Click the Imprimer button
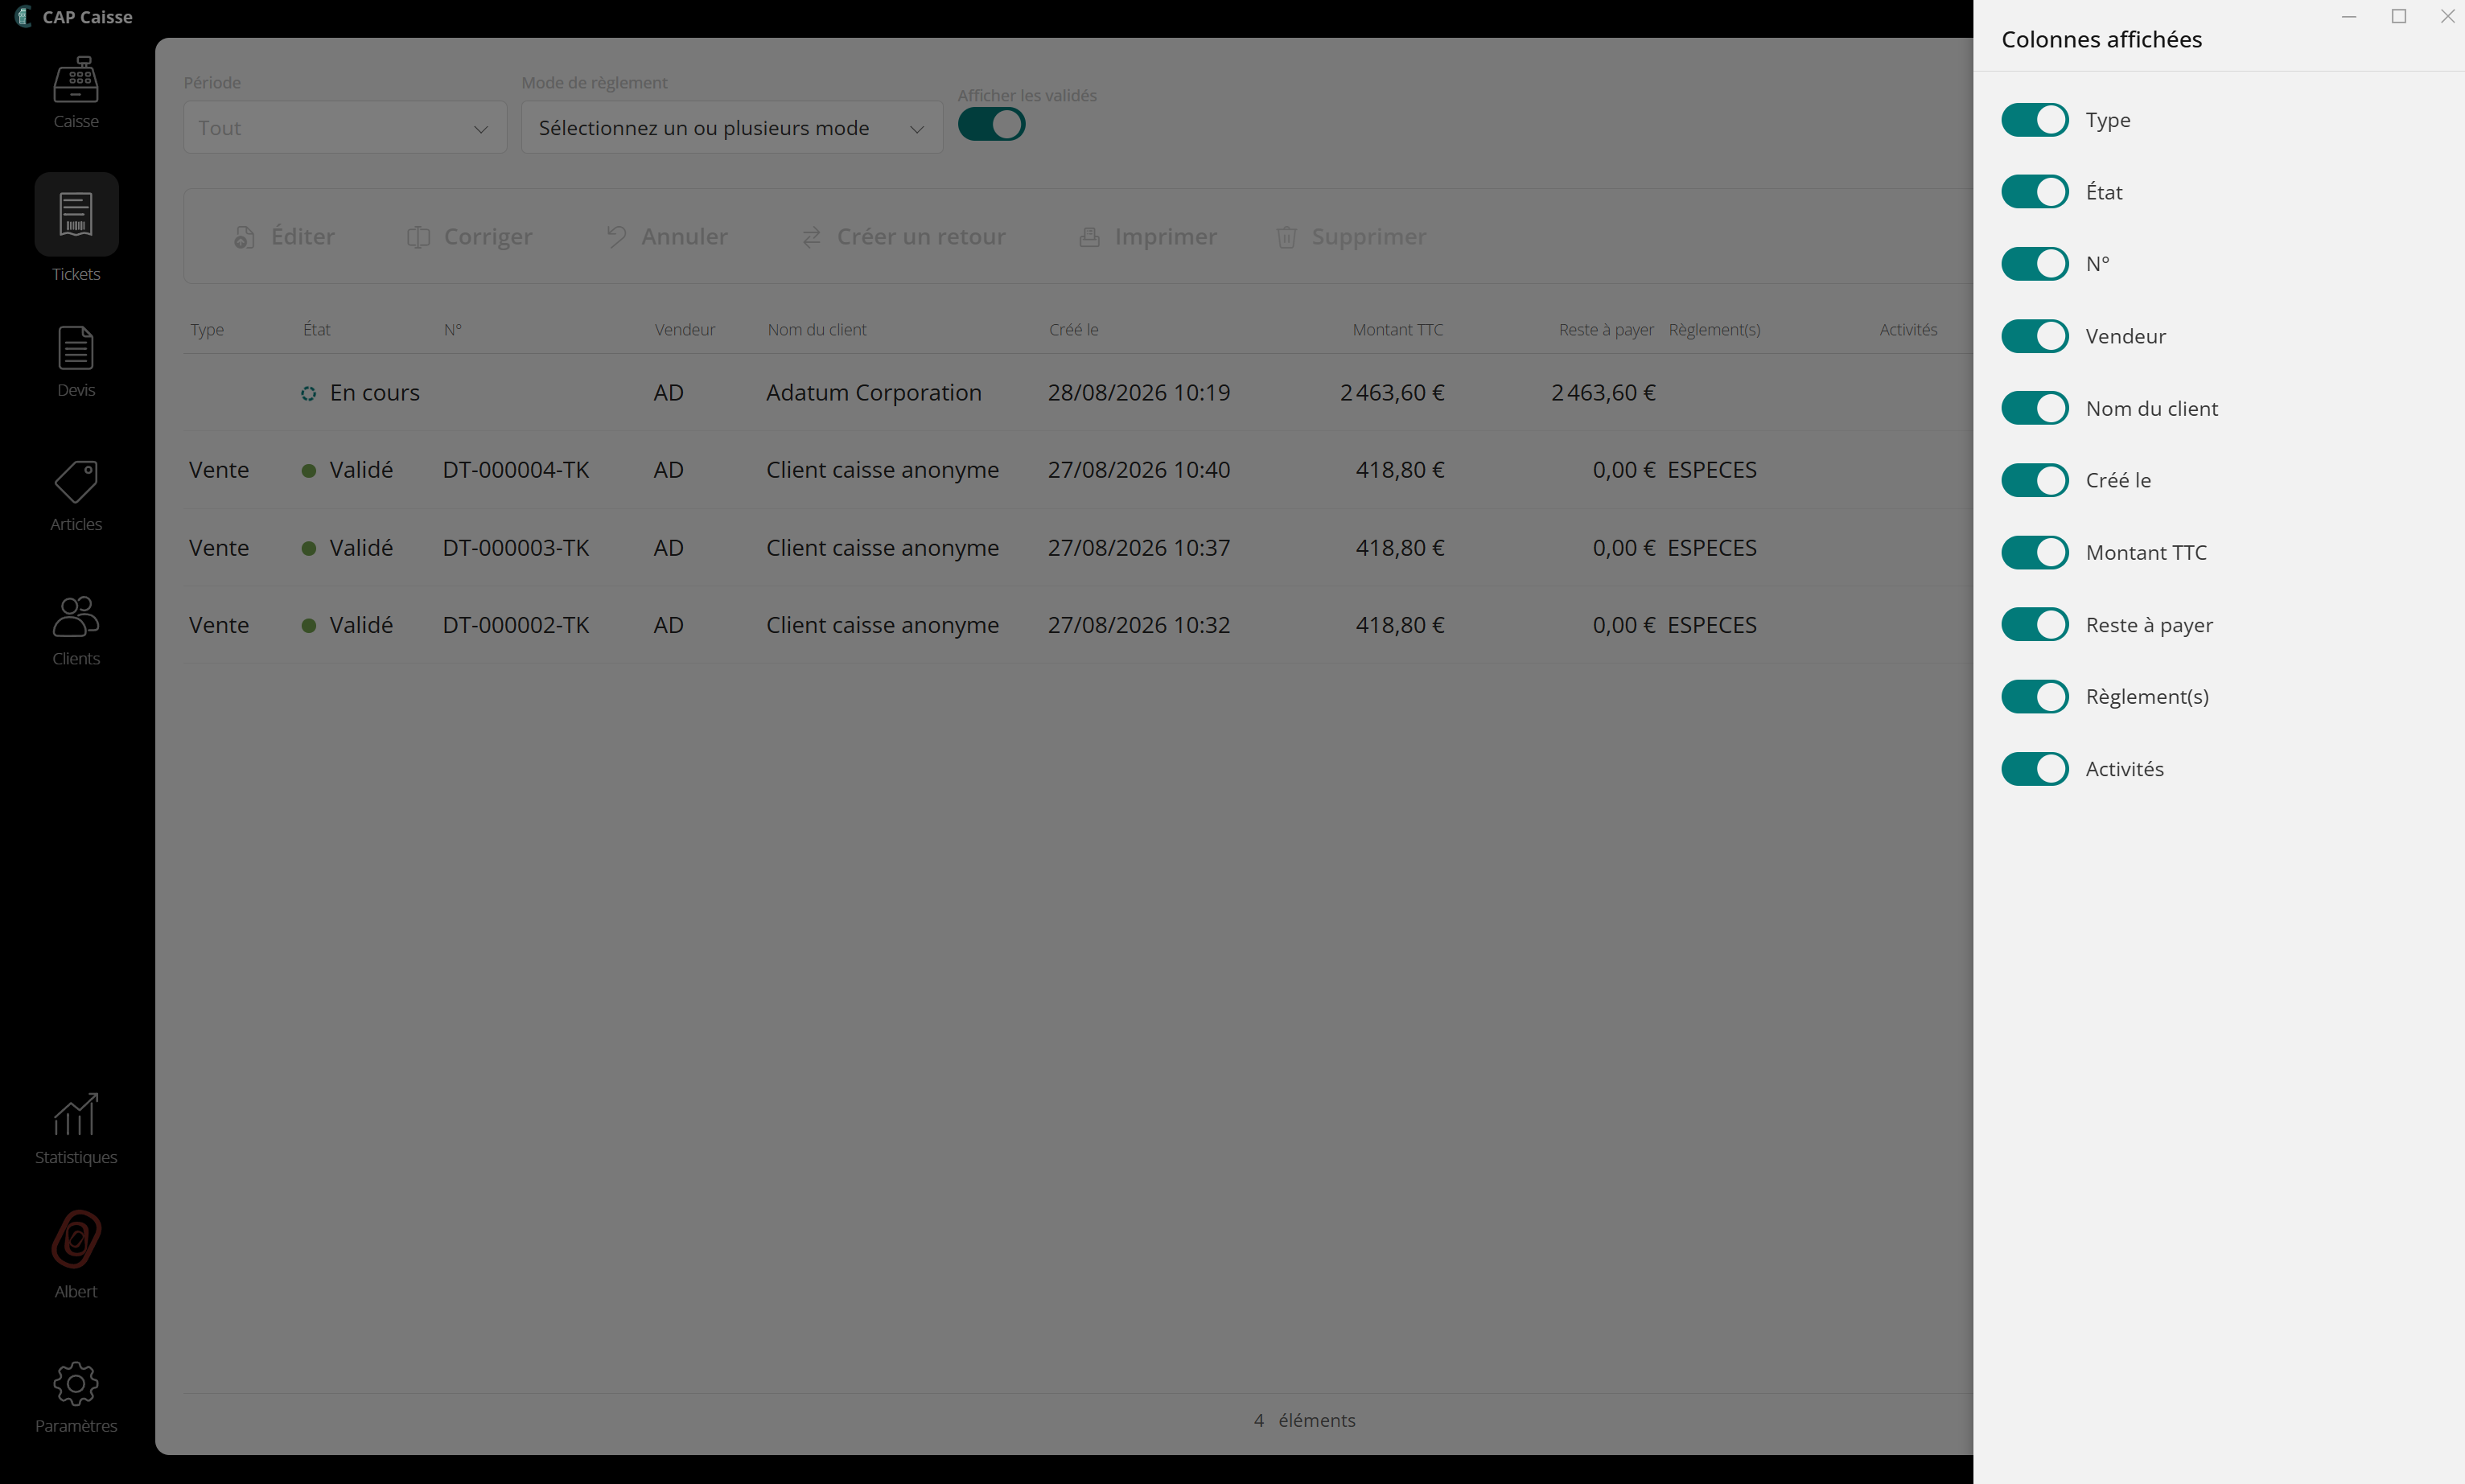This screenshot has width=2465, height=1484. tap(1147, 237)
